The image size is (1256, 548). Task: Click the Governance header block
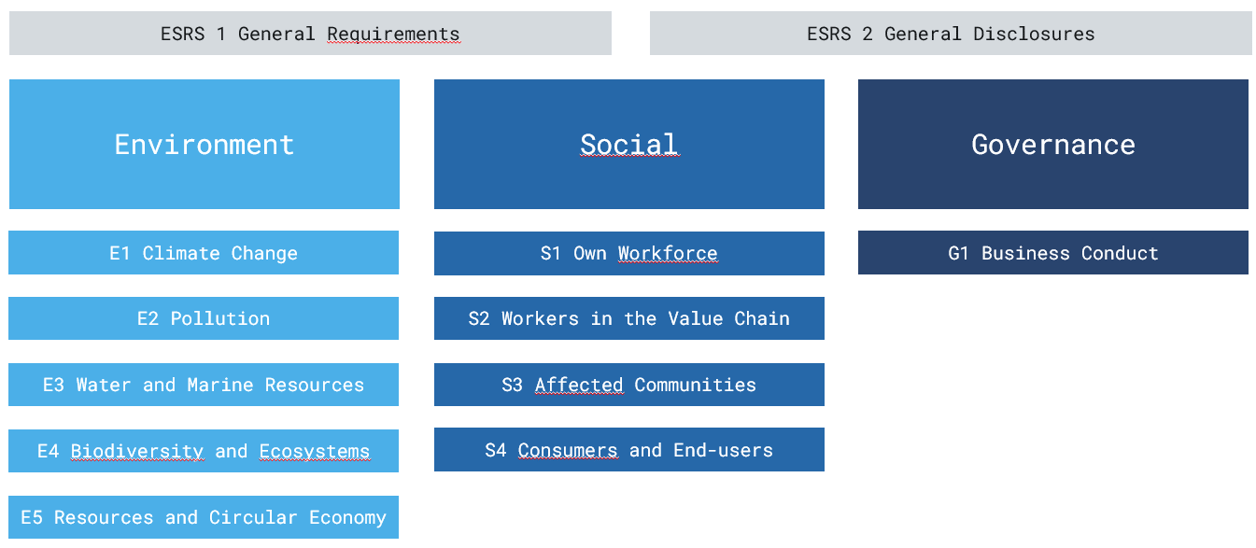coord(1053,144)
